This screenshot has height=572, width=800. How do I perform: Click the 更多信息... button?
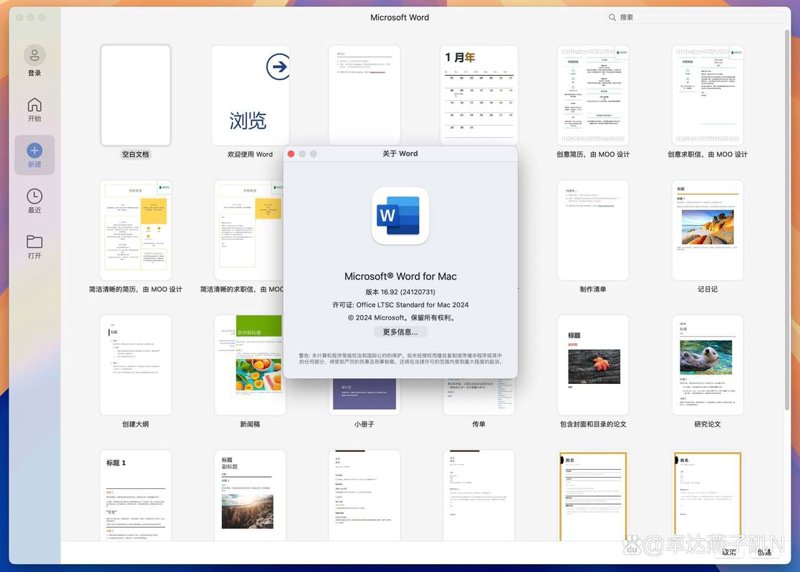click(400, 332)
